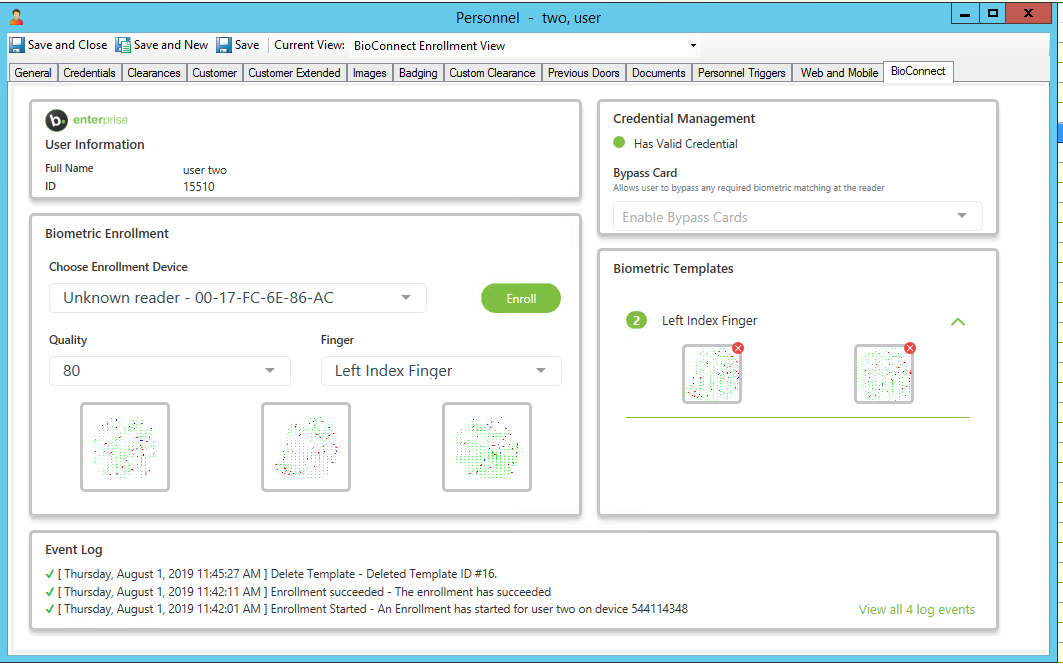The image size is (1063, 665).
Task: Switch to the Previous Doors tab
Action: 583,72
